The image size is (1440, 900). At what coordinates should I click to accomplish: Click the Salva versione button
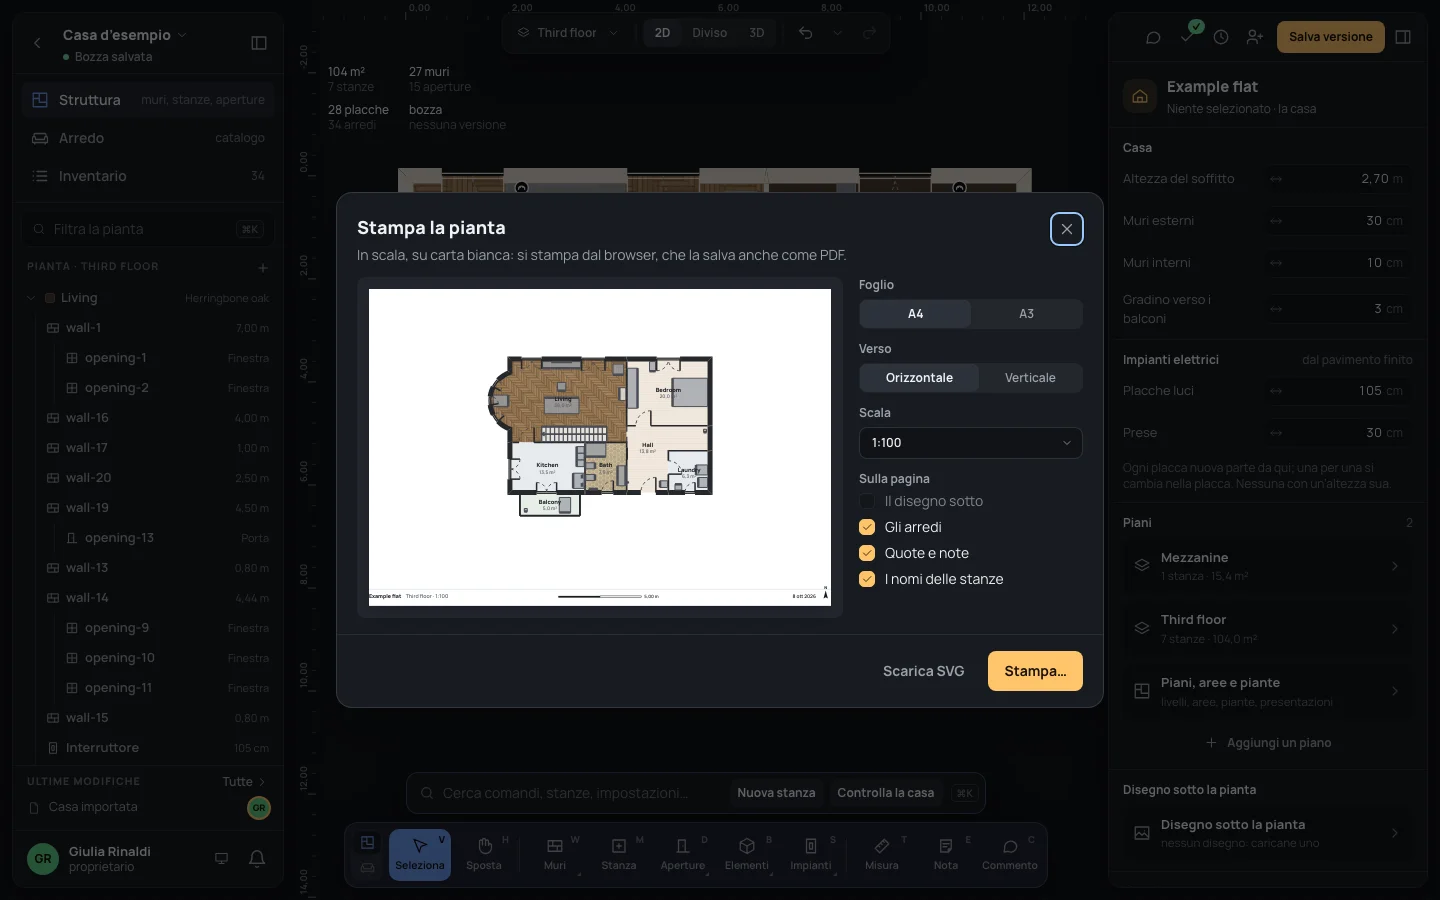click(x=1331, y=37)
